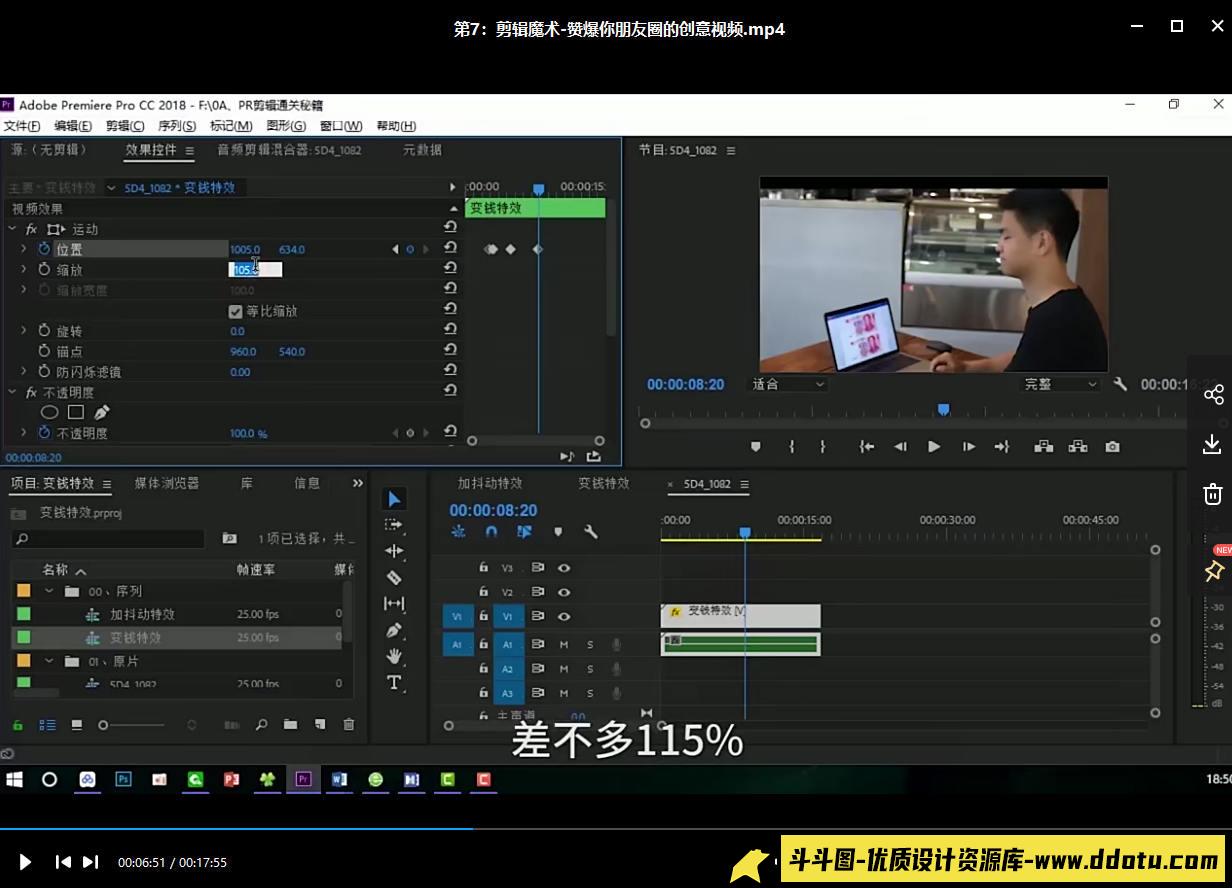Collapse the 00、序列 bin
The width and height of the screenshot is (1232, 888).
click(x=49, y=591)
